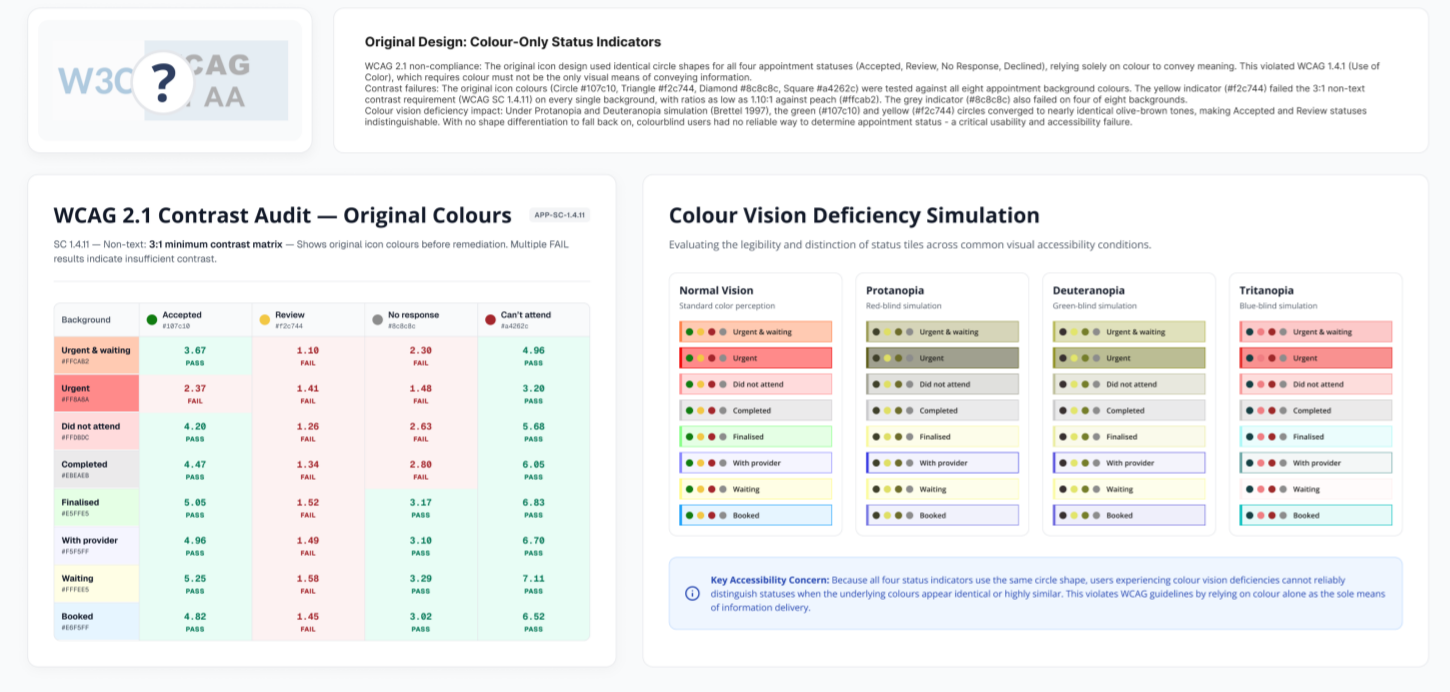
Task: Click the question mark circle on W3C badge
Action: pyautogui.click(x=163, y=81)
